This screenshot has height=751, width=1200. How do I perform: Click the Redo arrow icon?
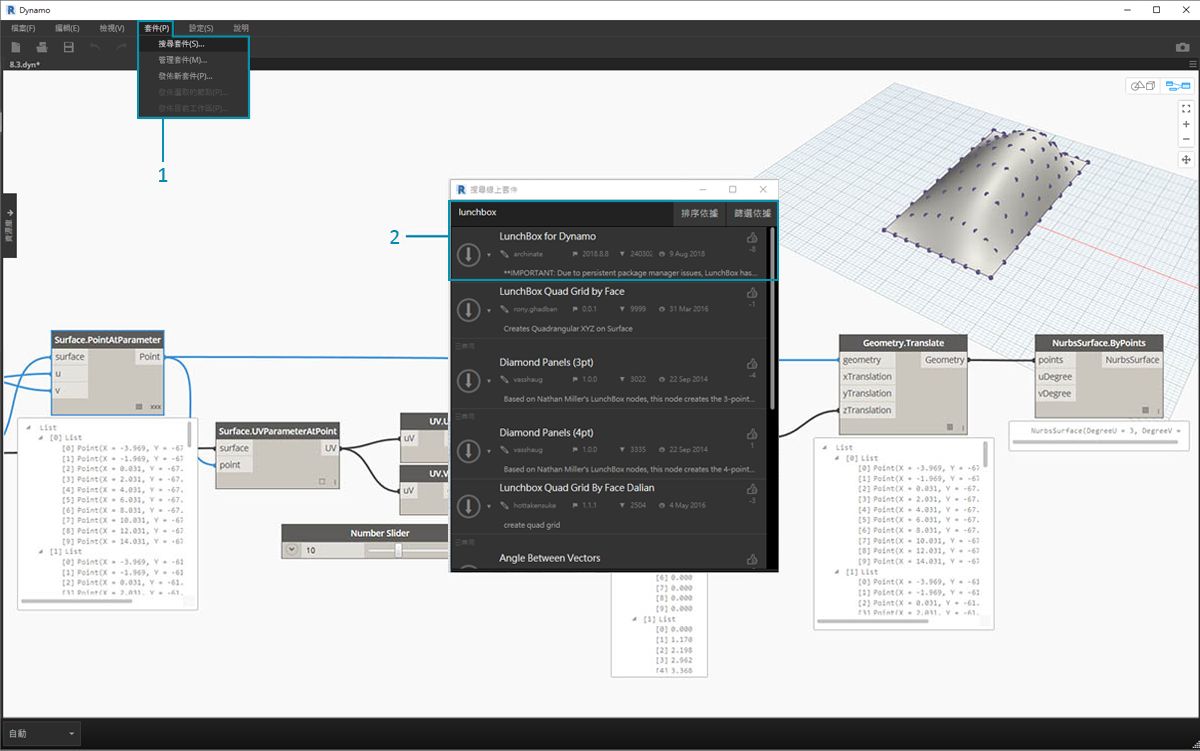tap(121, 47)
